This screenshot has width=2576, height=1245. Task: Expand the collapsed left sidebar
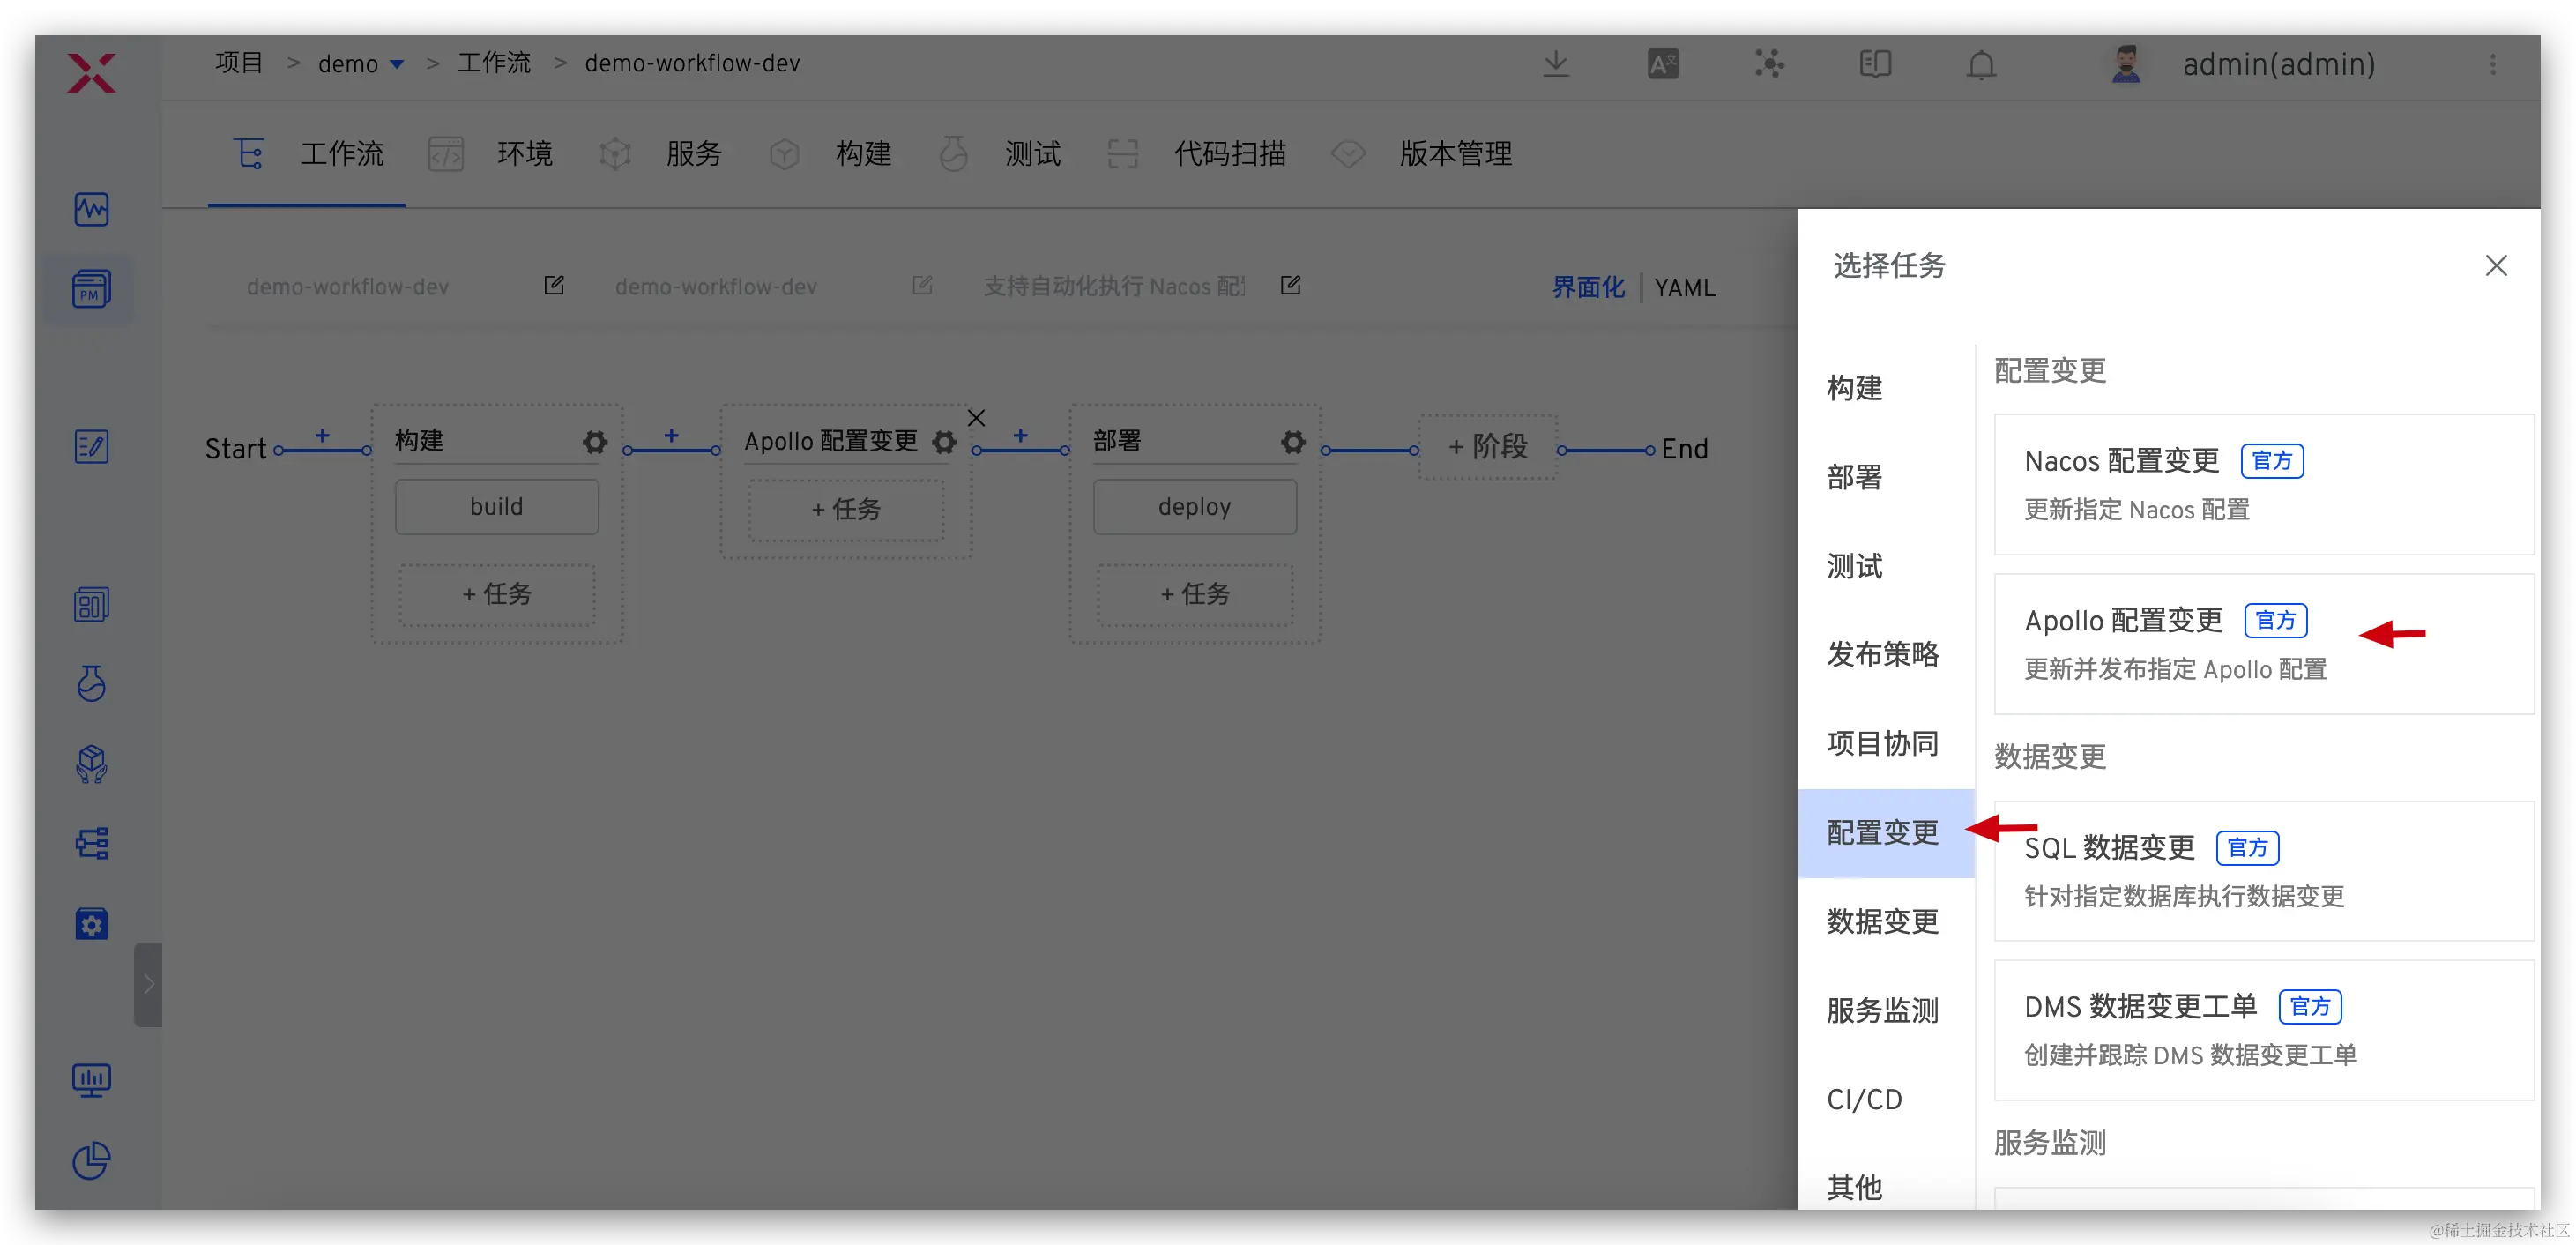click(x=148, y=984)
